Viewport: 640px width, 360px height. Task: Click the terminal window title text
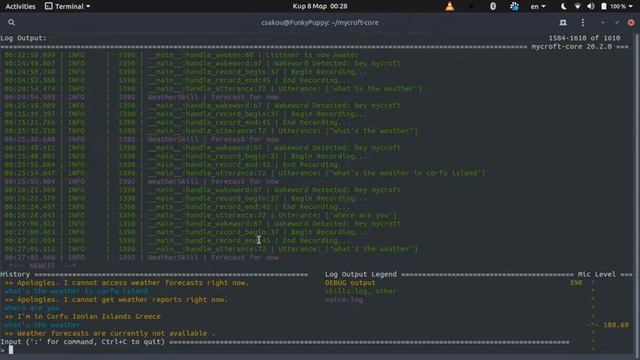point(320,22)
